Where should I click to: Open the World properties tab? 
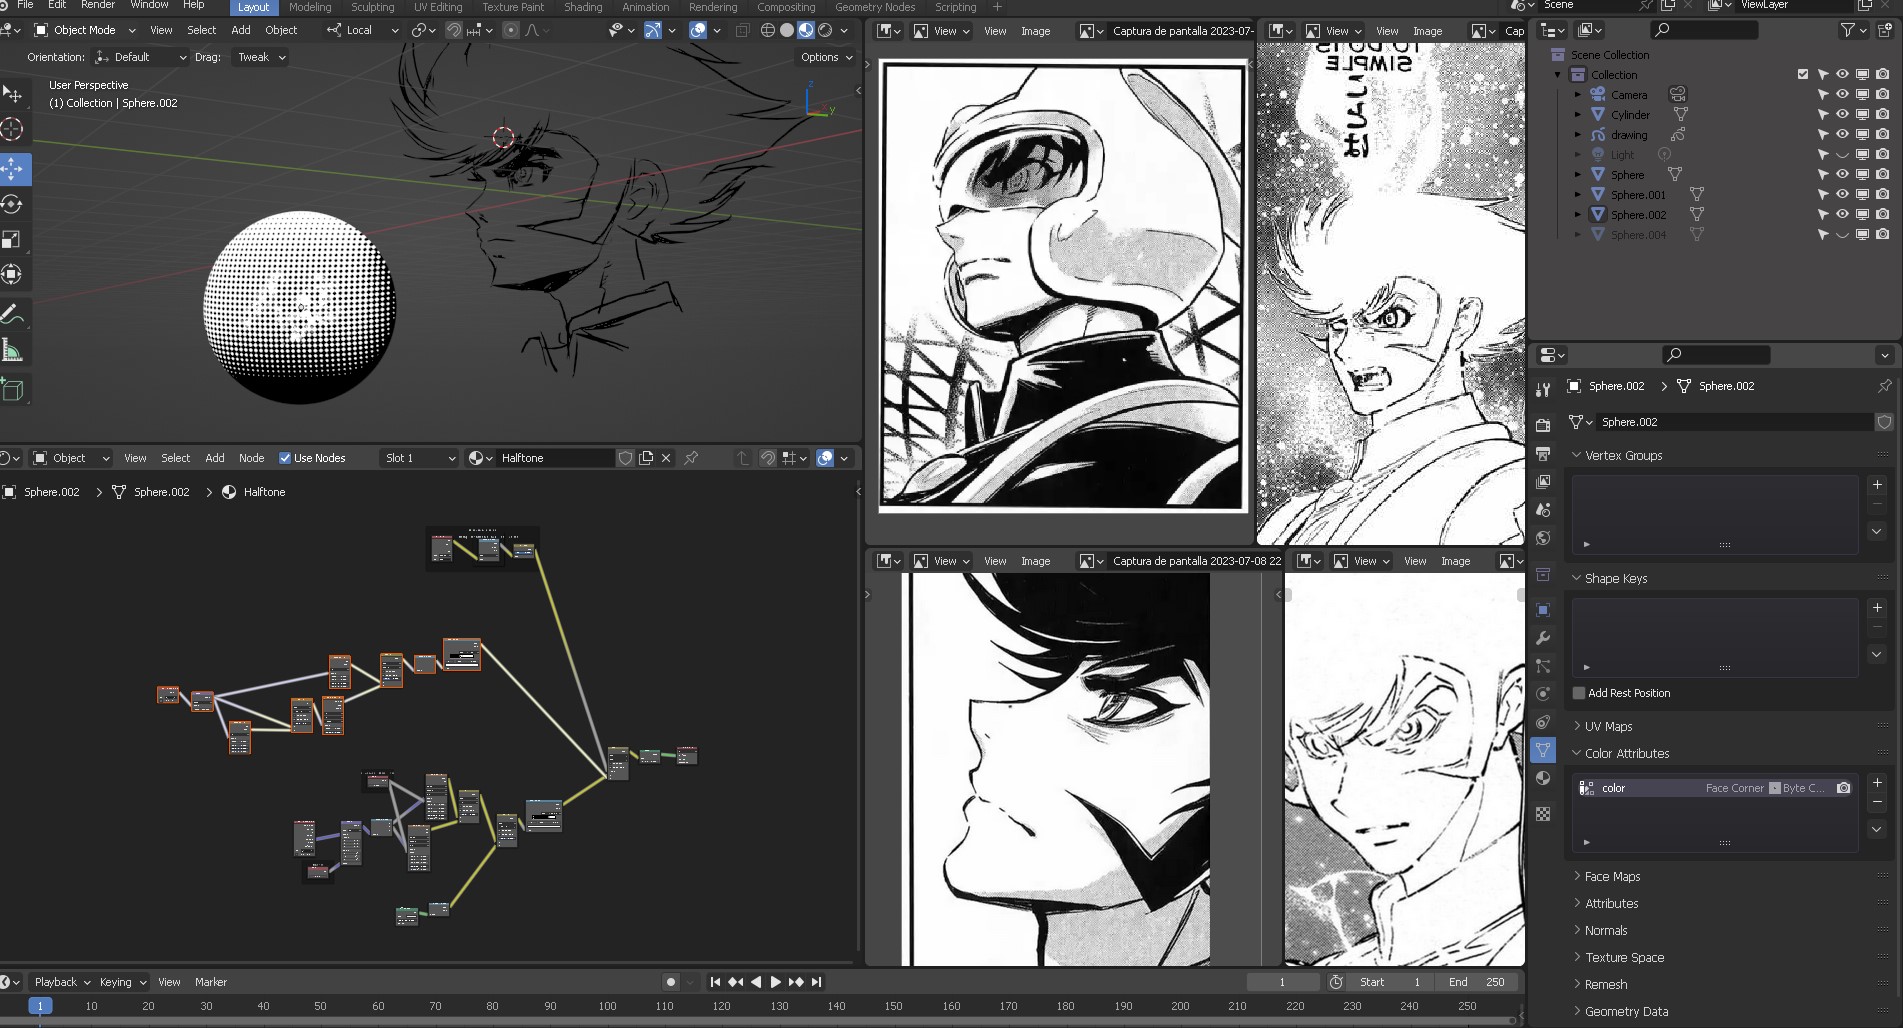click(x=1543, y=538)
